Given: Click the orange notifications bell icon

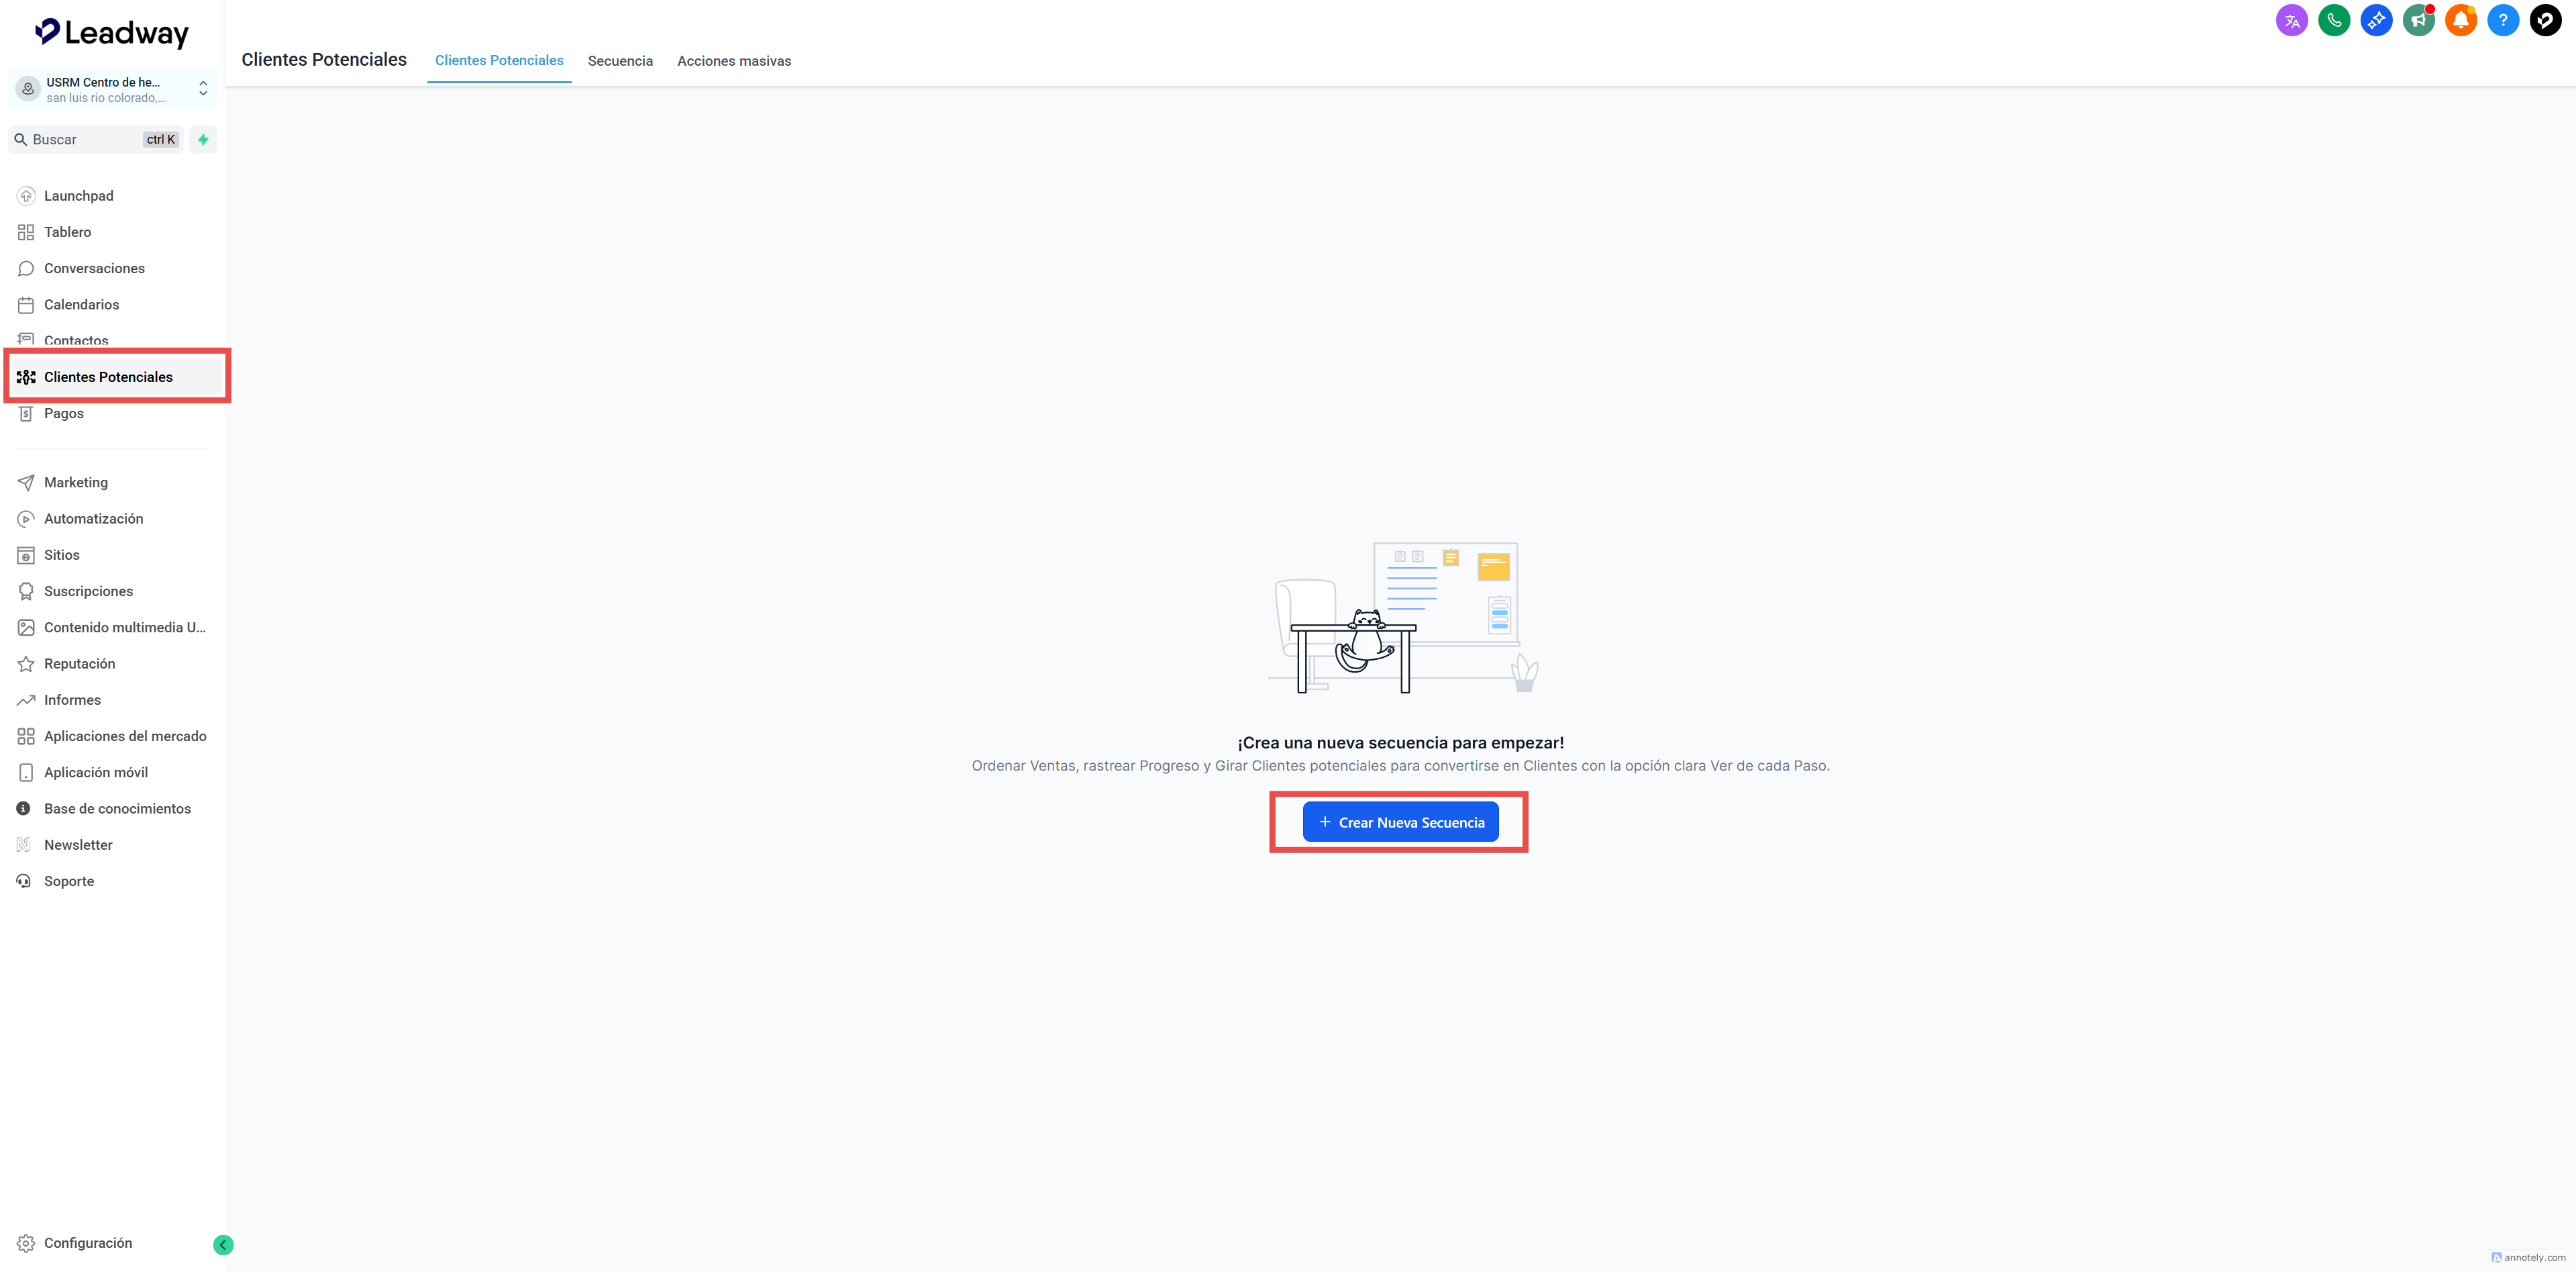Looking at the screenshot, I should tap(2460, 20).
